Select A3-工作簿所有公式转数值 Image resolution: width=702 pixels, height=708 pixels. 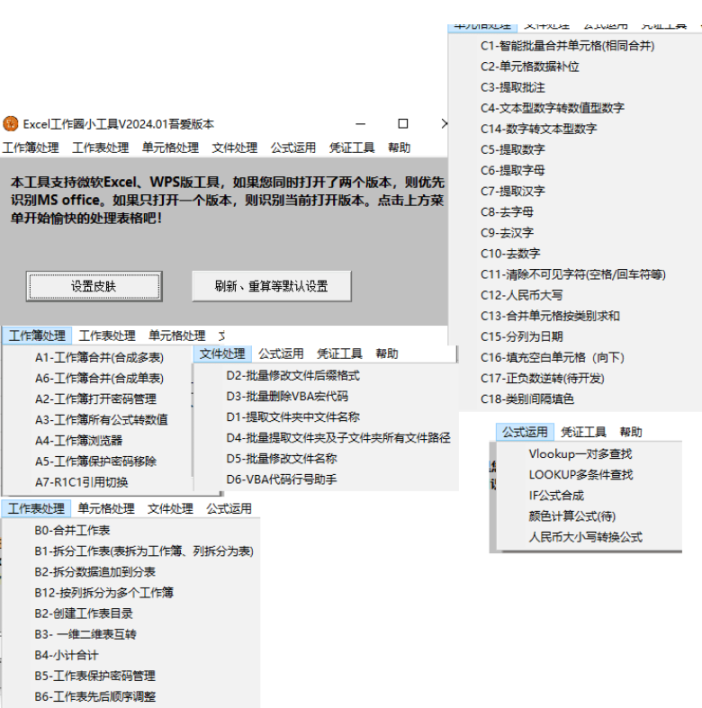102,420
